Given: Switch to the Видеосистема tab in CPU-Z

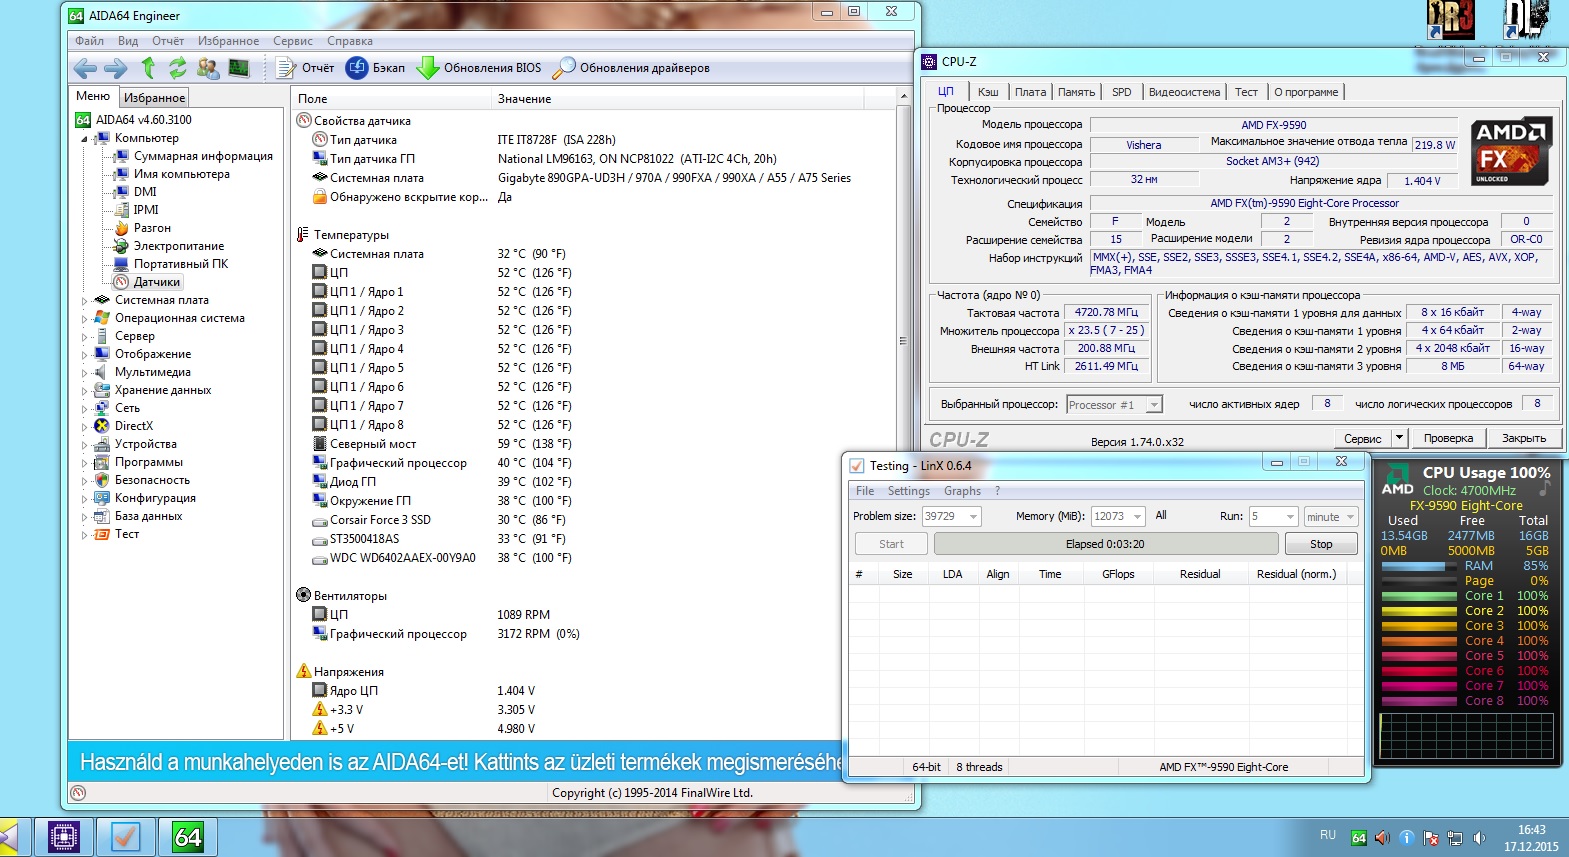Looking at the screenshot, I should tap(1184, 92).
